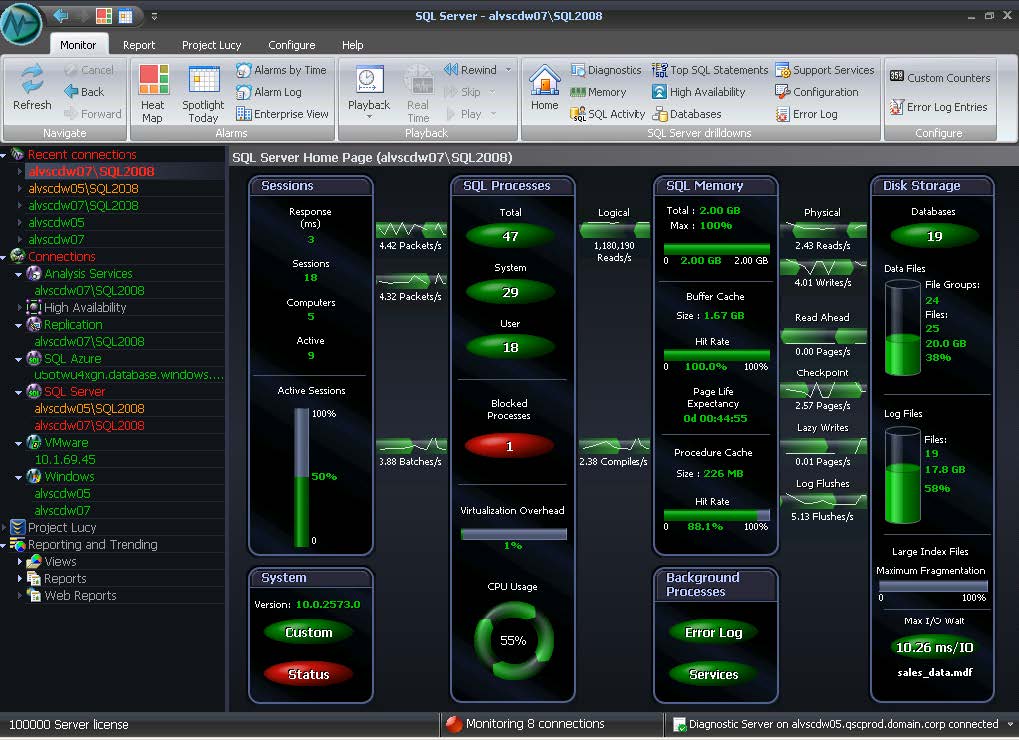Click the Monitoring 8 connections status icon
The image size is (1019, 740).
(454, 724)
